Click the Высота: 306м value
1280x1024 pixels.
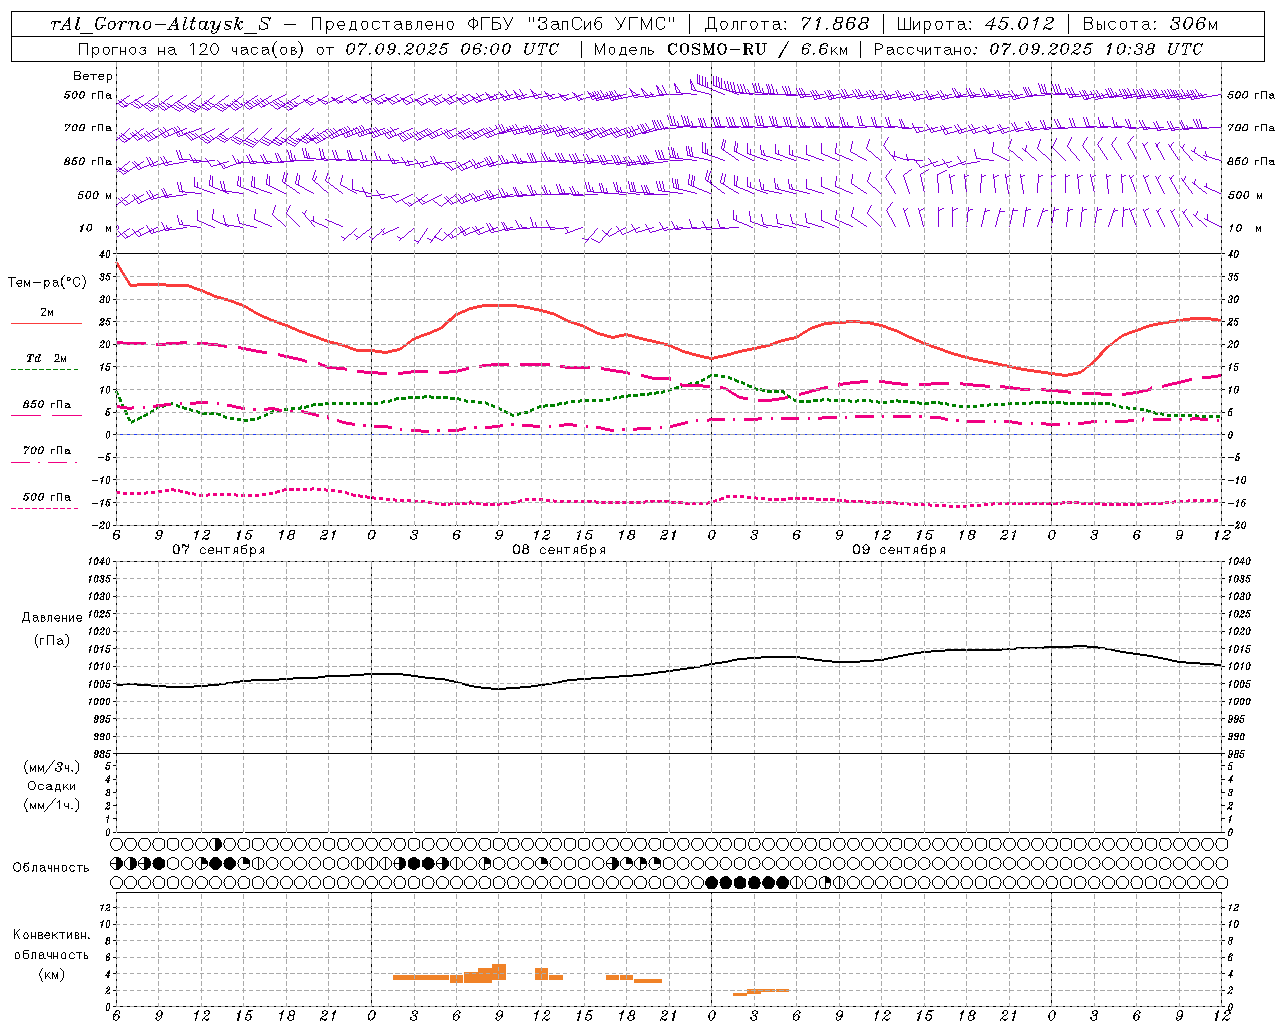[1150, 24]
